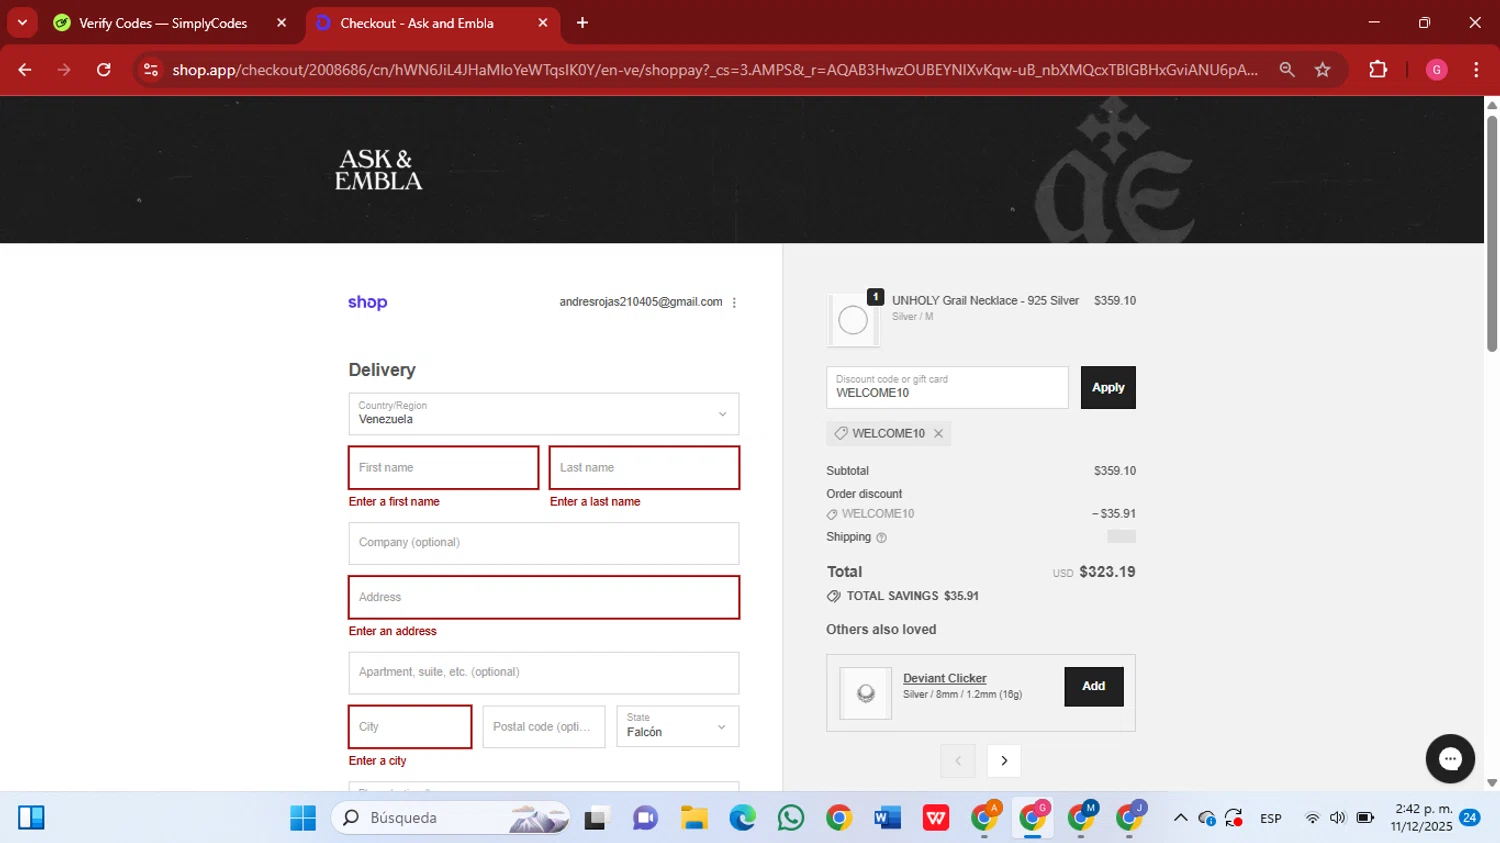Open Task View from taskbar
This screenshot has height=843, width=1500.
click(597, 818)
